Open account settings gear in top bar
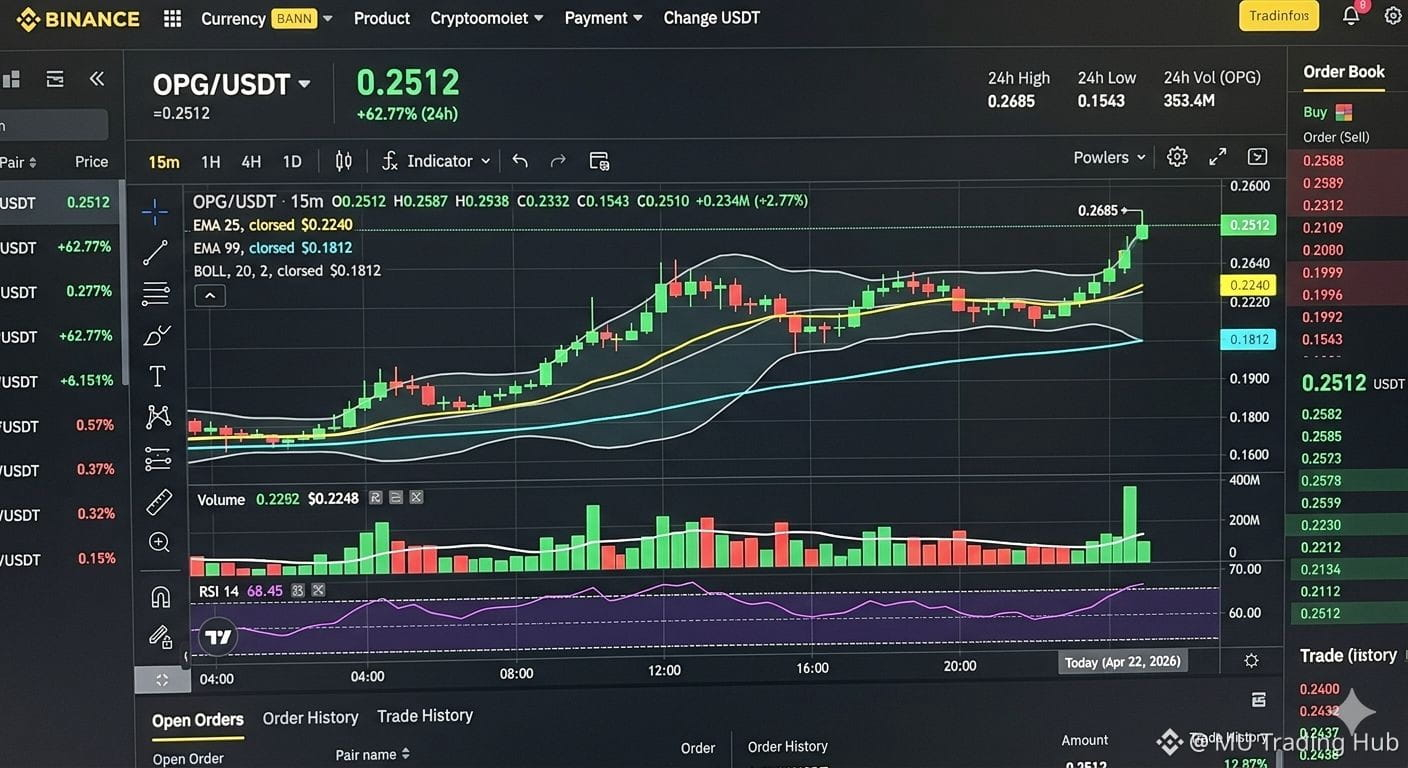The height and width of the screenshot is (768, 1408). pos(1393,16)
